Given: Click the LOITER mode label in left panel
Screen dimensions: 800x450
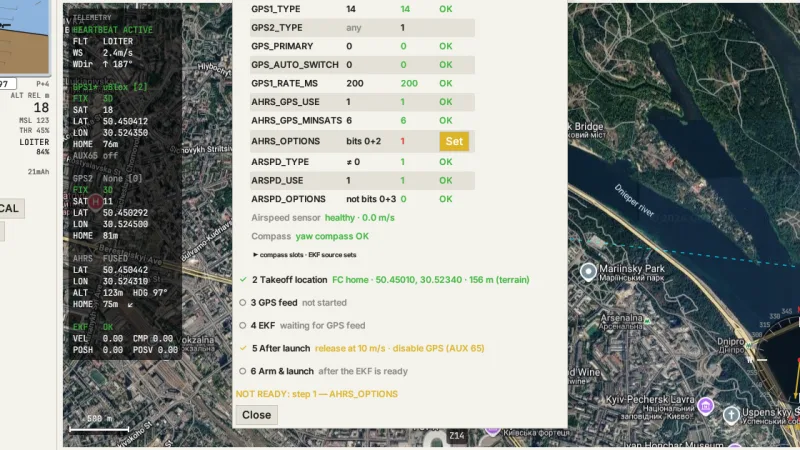Looking at the screenshot, I should 34,142.
